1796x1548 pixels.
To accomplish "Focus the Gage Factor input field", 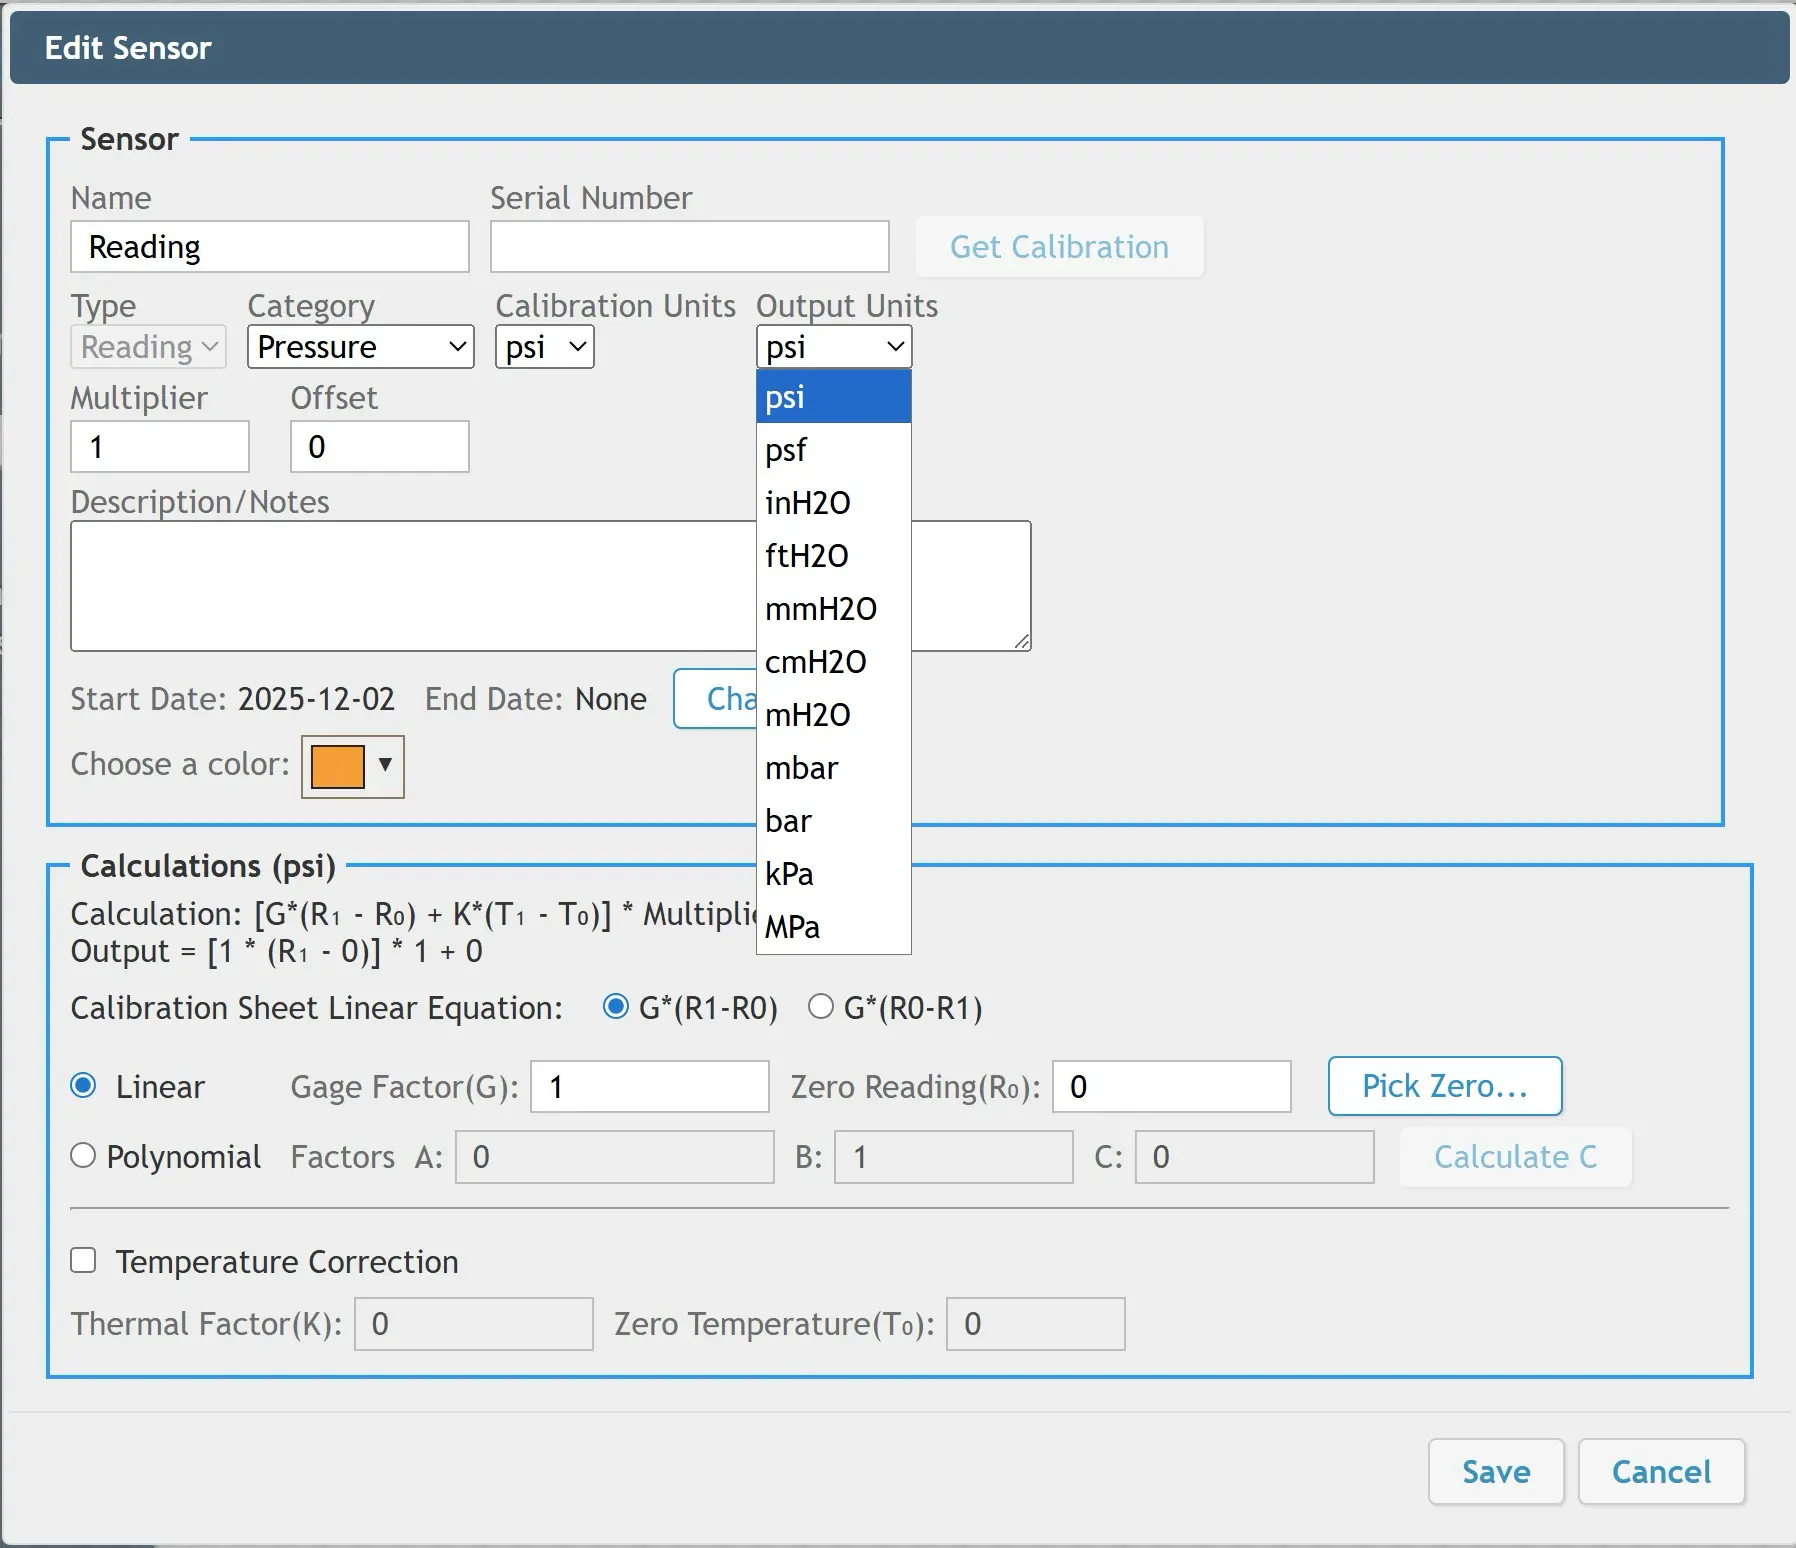I will pyautogui.click(x=649, y=1087).
